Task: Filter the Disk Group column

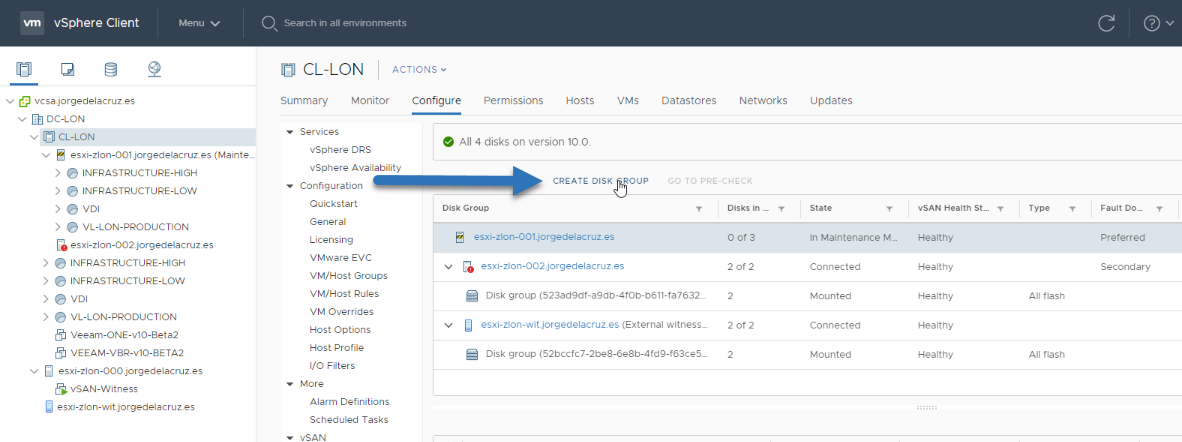Action: click(699, 208)
